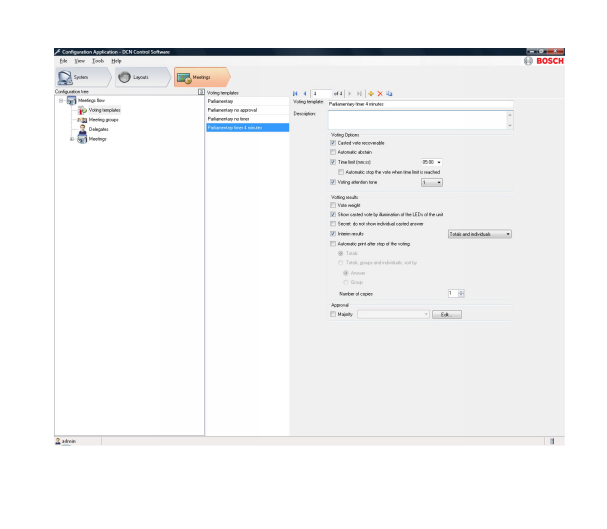Open the File menu
Image resolution: width=607 pixels, height=529 pixels.
(63, 61)
